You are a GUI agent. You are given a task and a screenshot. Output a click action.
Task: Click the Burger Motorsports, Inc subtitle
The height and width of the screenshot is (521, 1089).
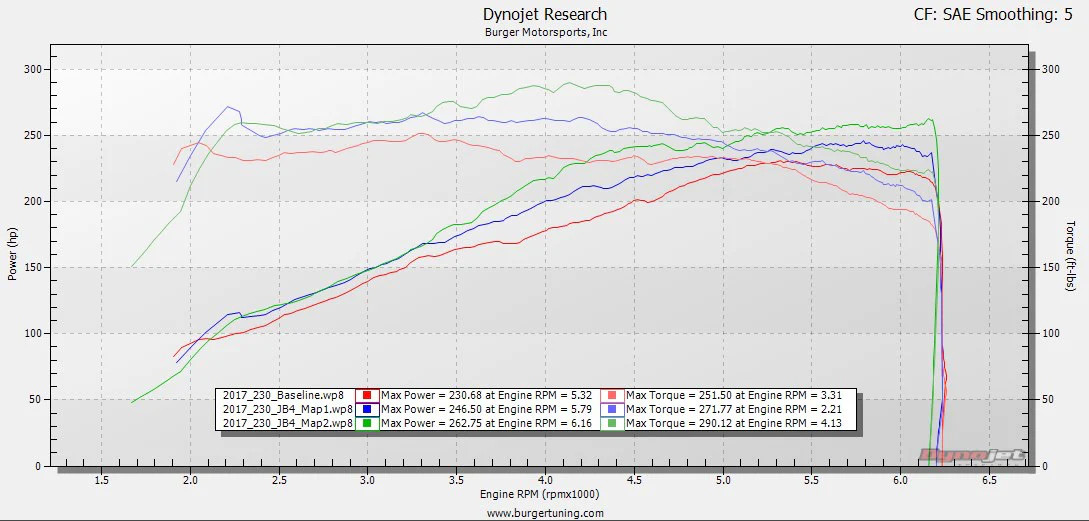[x=545, y=32]
